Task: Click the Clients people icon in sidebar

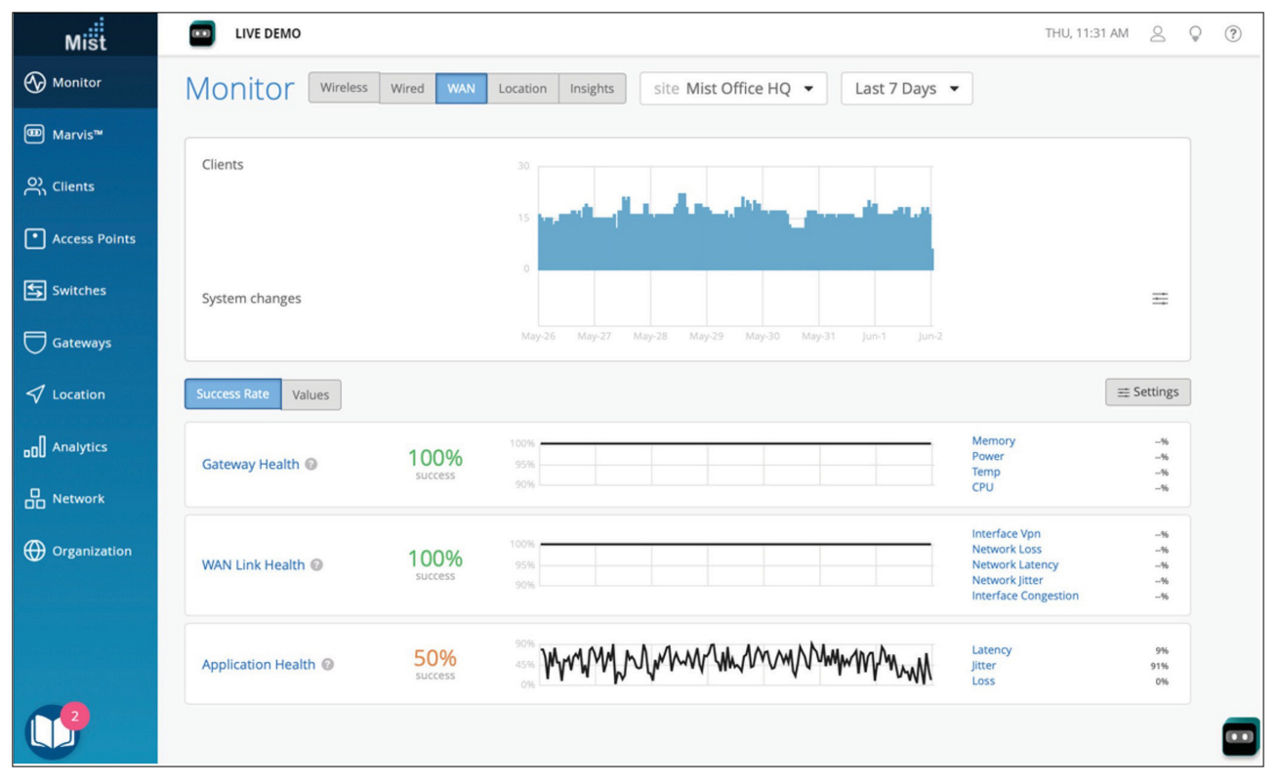Action: click(35, 186)
